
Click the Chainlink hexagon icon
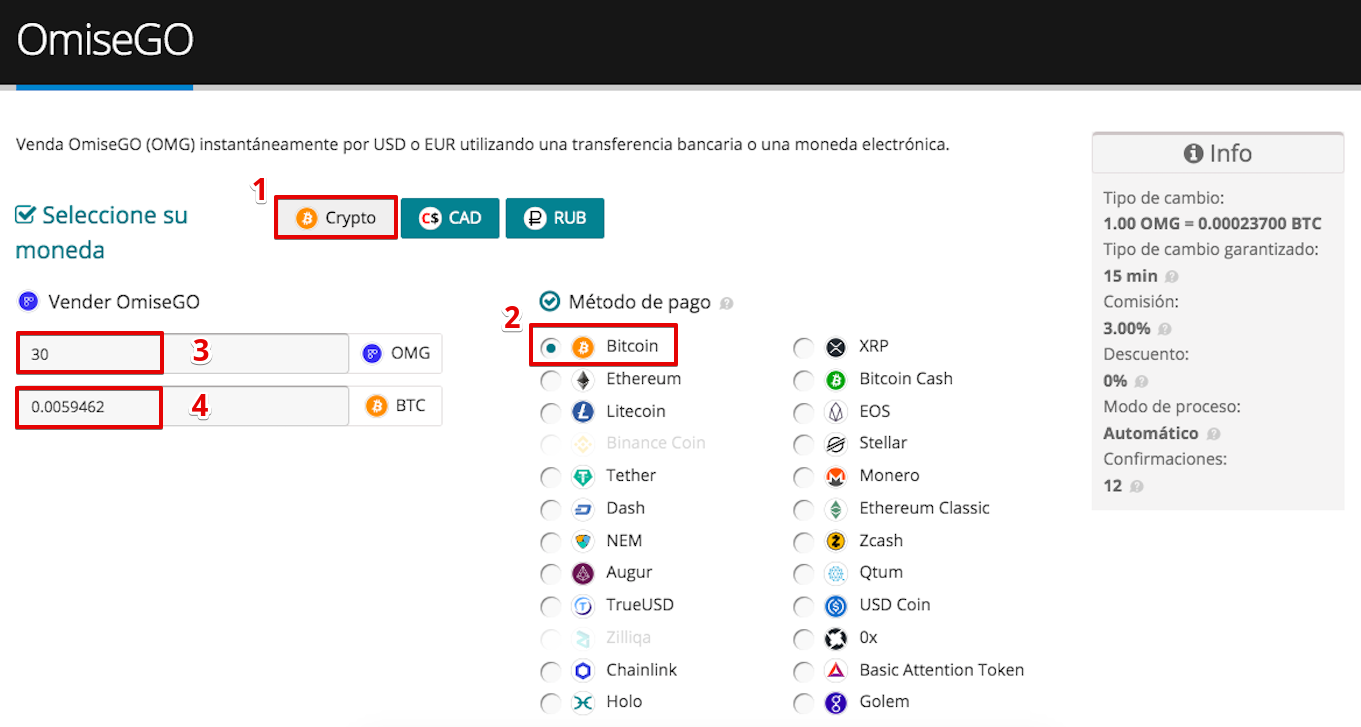(x=583, y=671)
